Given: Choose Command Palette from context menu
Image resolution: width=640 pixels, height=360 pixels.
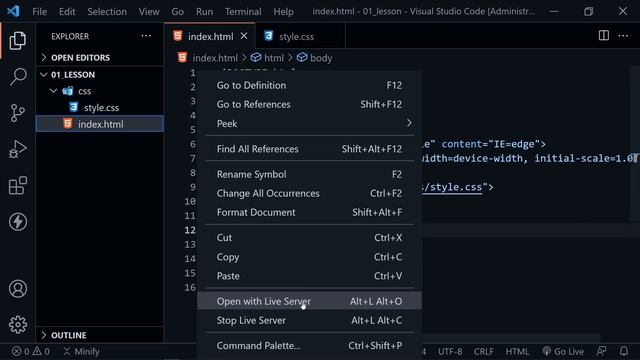Looking at the screenshot, I should pos(309,346).
